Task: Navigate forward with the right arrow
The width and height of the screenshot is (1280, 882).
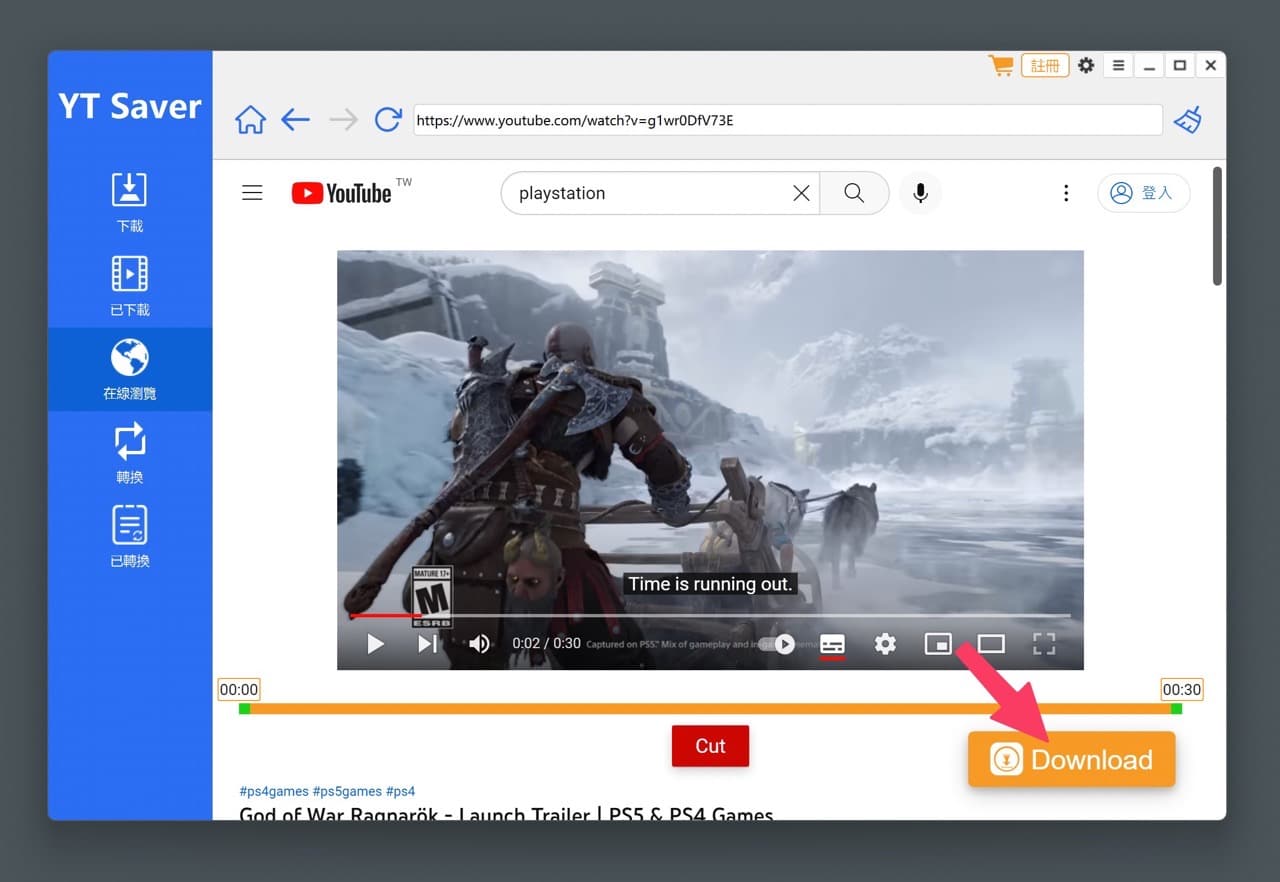Action: click(x=343, y=121)
